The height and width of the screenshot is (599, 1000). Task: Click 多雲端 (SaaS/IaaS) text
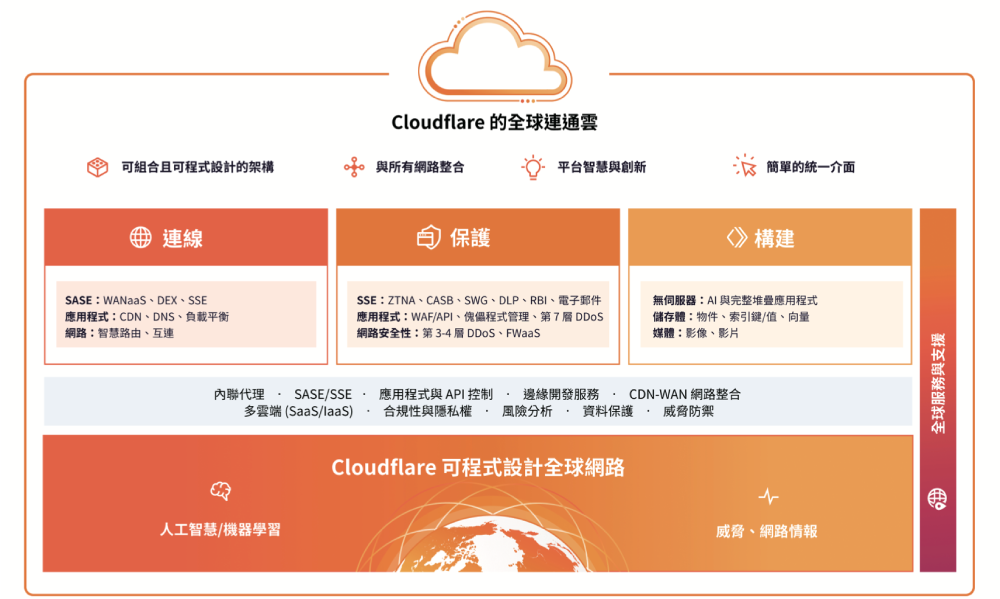298,411
